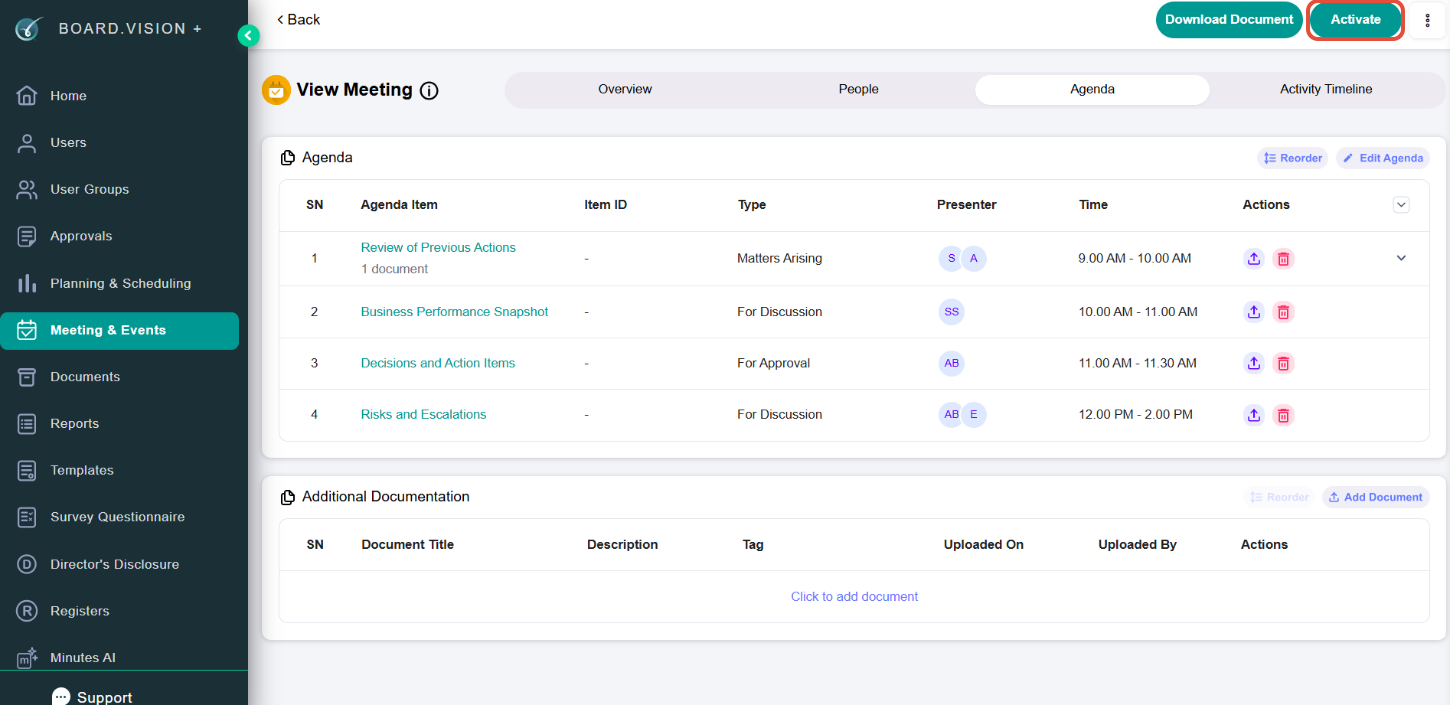Click Planning & Scheduling bar-chart icon
The image size is (1450, 705).
[27, 283]
